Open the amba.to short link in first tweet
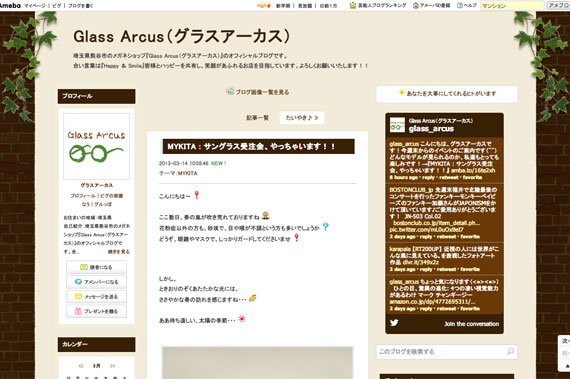 (x=473, y=170)
